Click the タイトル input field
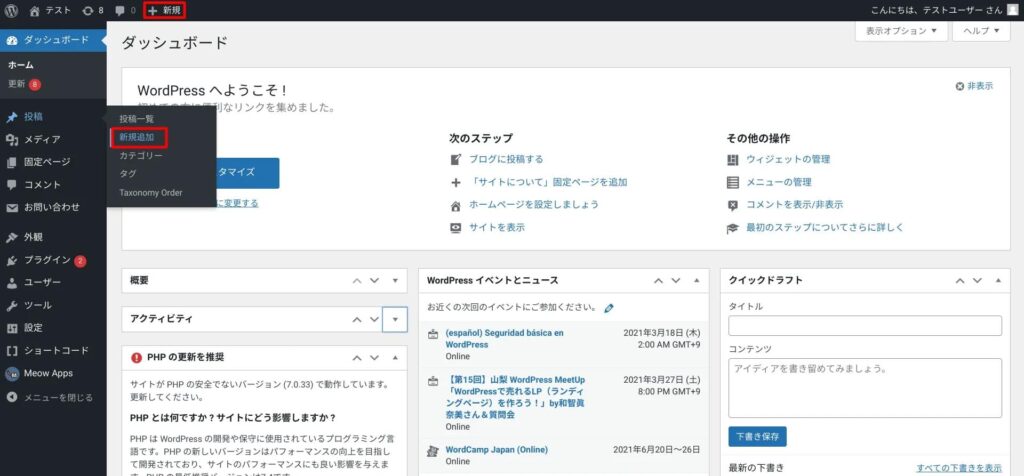This screenshot has width=1024, height=476. (x=865, y=326)
